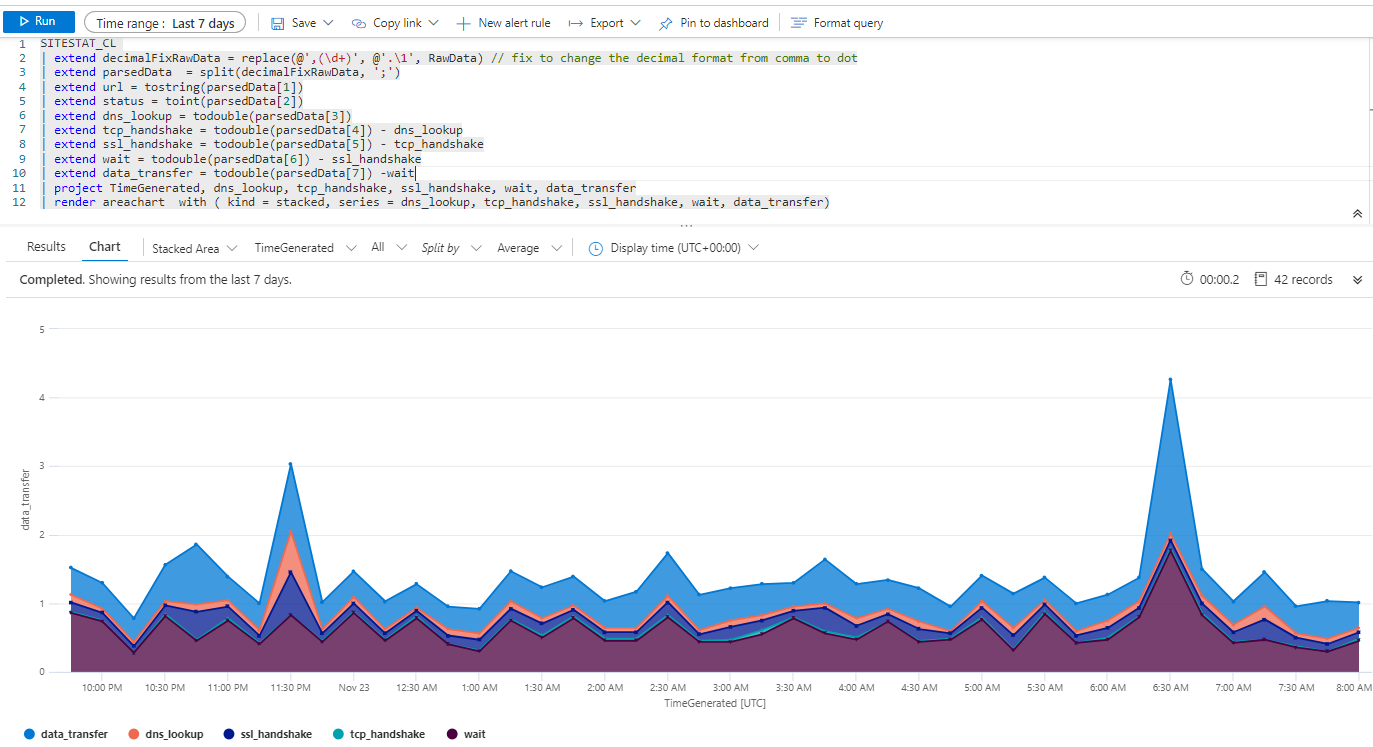Toggle dns_lookup series in legend

167,734
